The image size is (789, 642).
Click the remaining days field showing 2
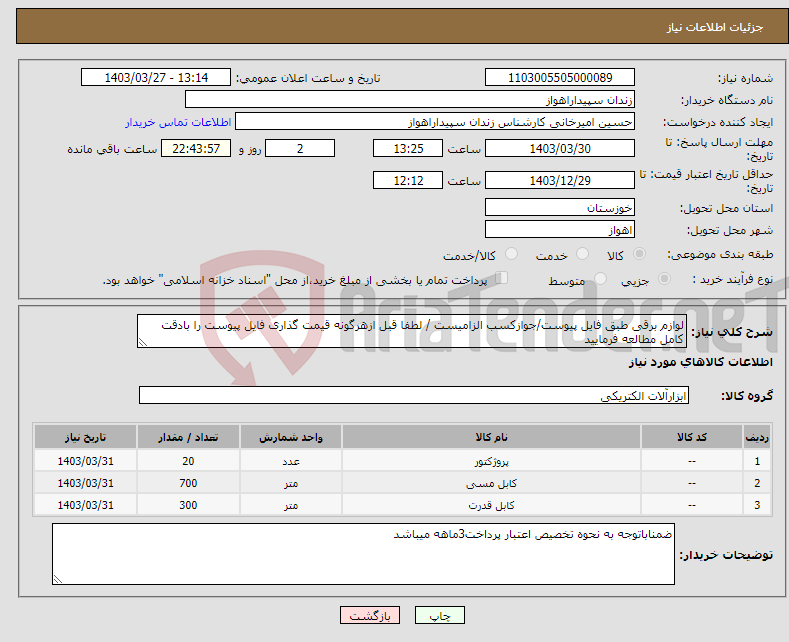300,148
